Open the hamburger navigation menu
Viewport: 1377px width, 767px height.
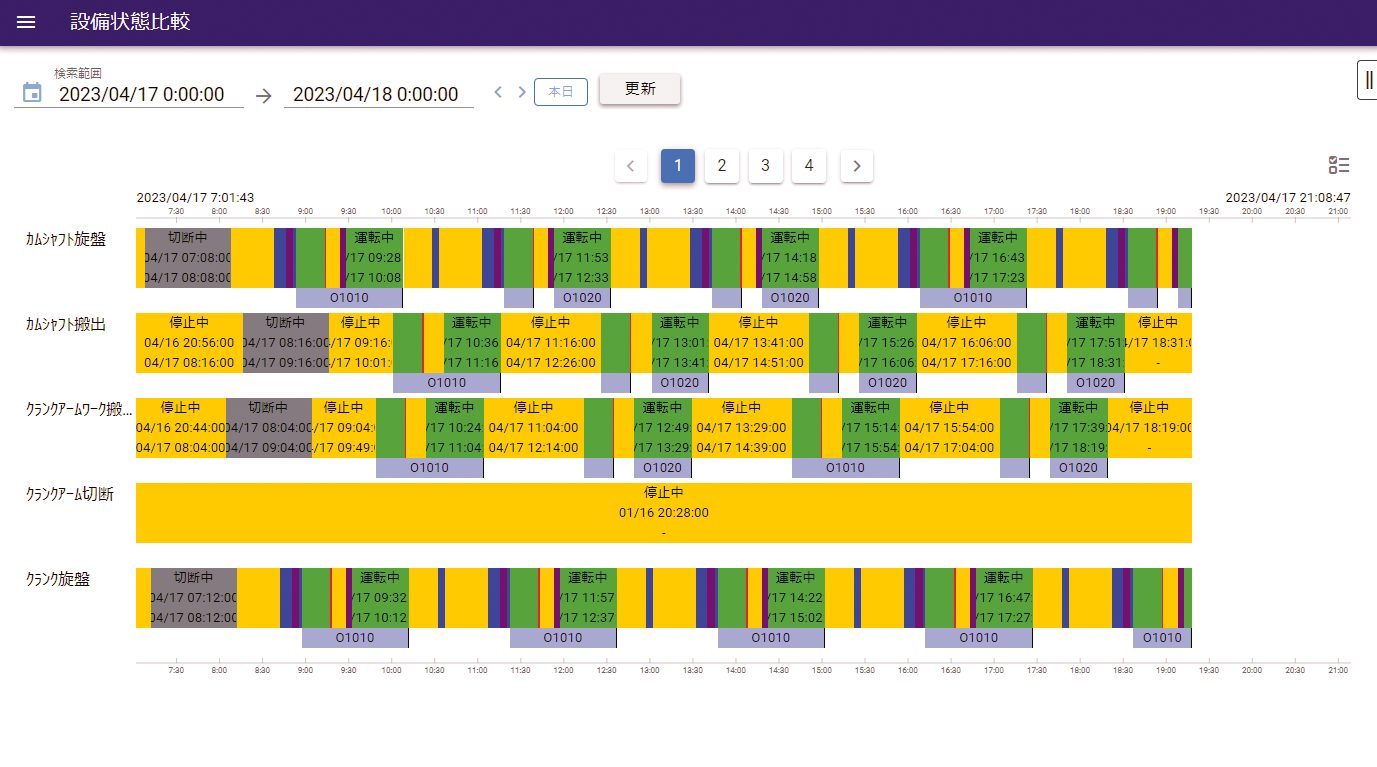[x=26, y=22]
